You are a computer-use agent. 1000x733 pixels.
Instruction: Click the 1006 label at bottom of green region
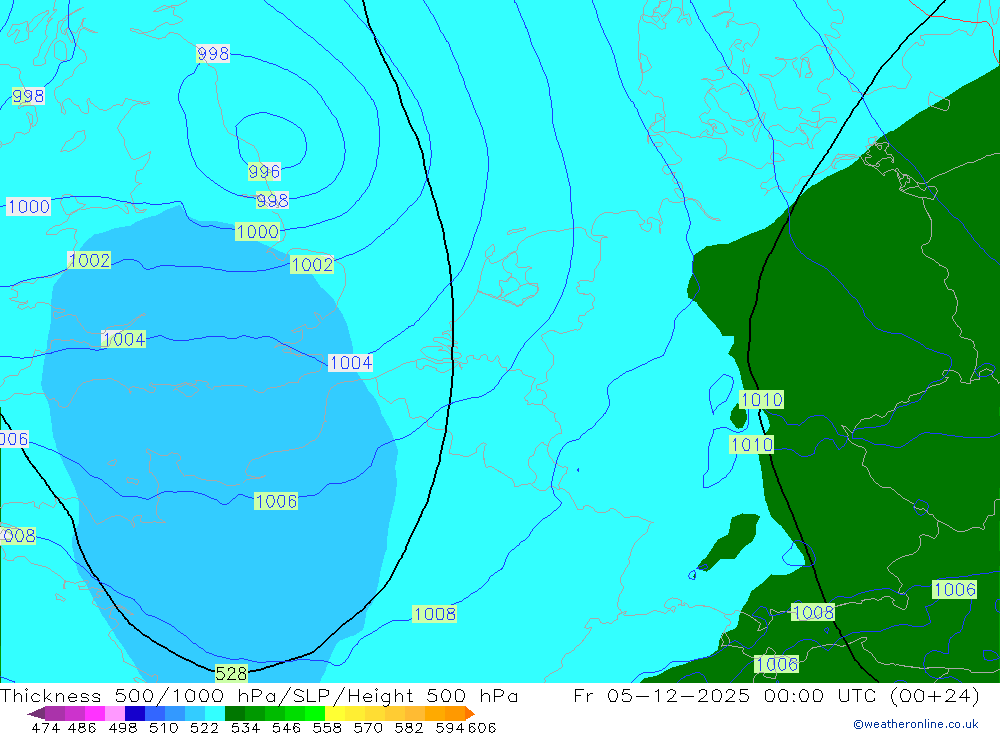(x=777, y=664)
